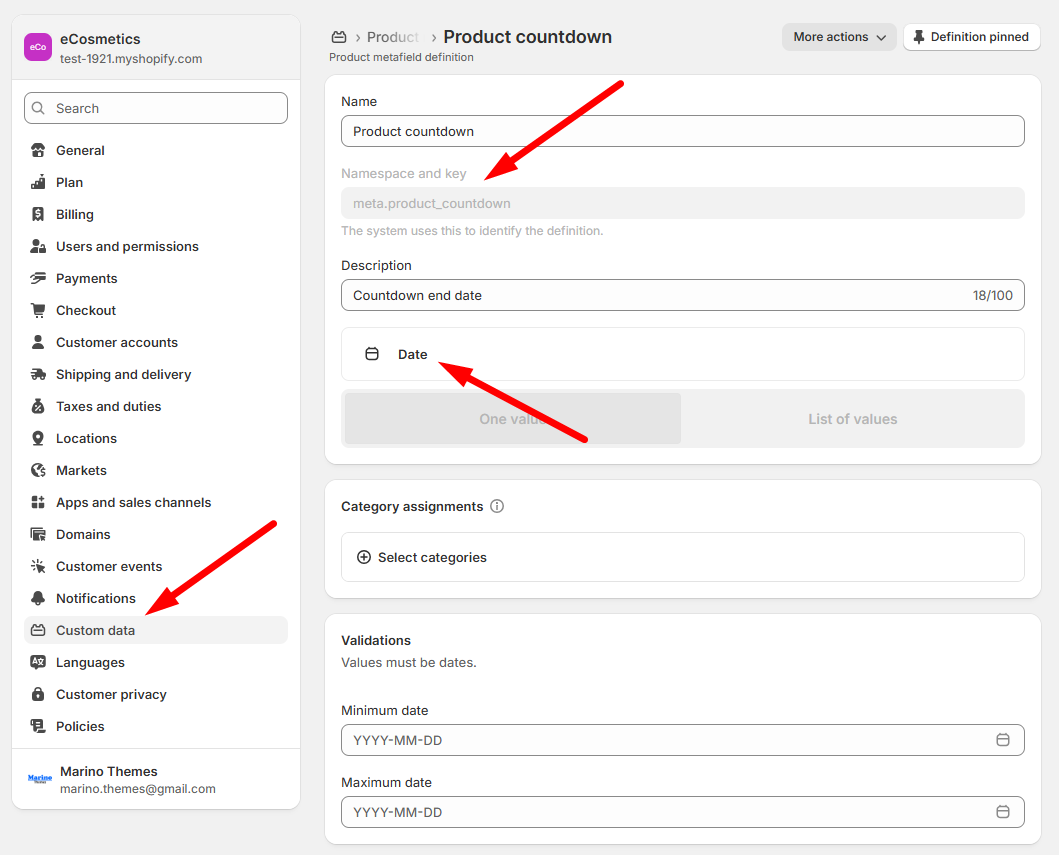Open Domains settings
1059x855 pixels.
[156, 534]
